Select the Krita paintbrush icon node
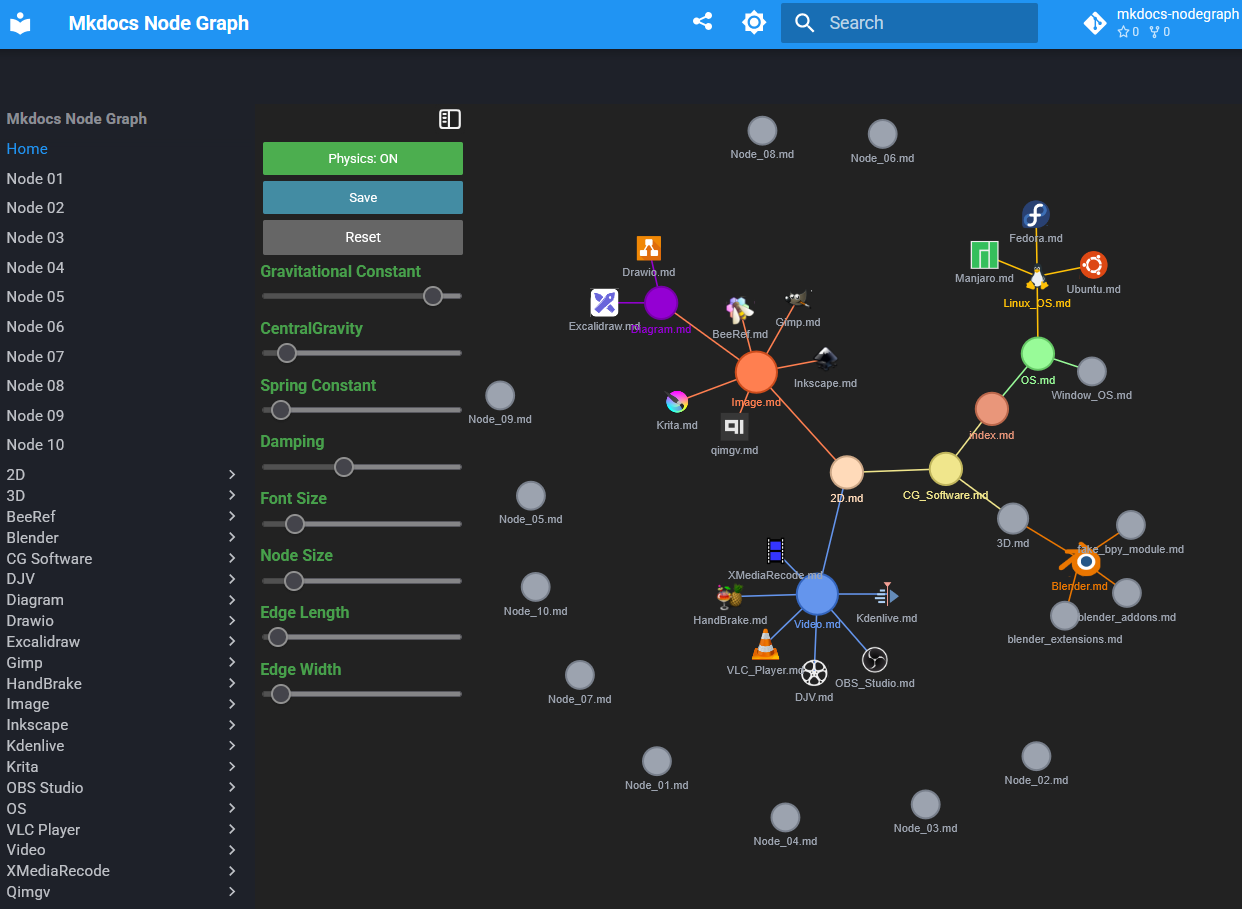 click(x=677, y=402)
